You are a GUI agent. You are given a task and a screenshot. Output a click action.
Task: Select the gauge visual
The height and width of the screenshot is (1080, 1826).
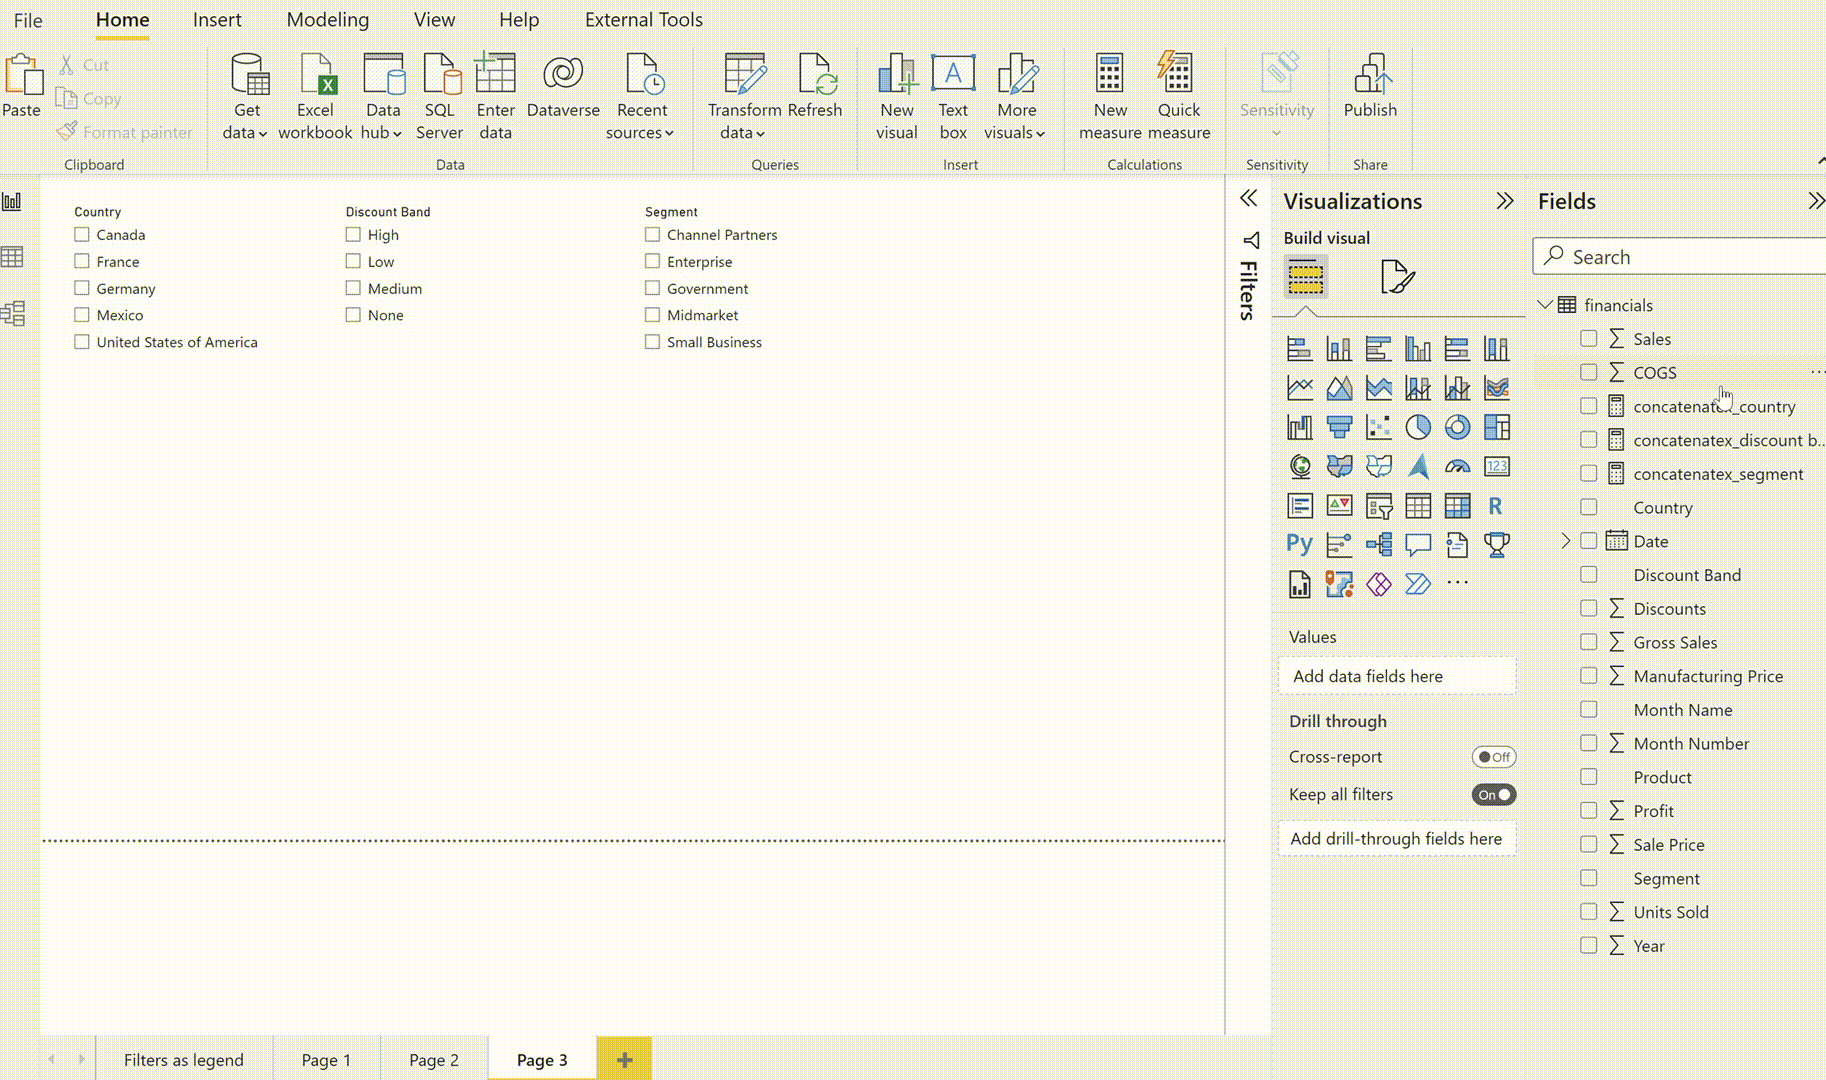(1457, 467)
